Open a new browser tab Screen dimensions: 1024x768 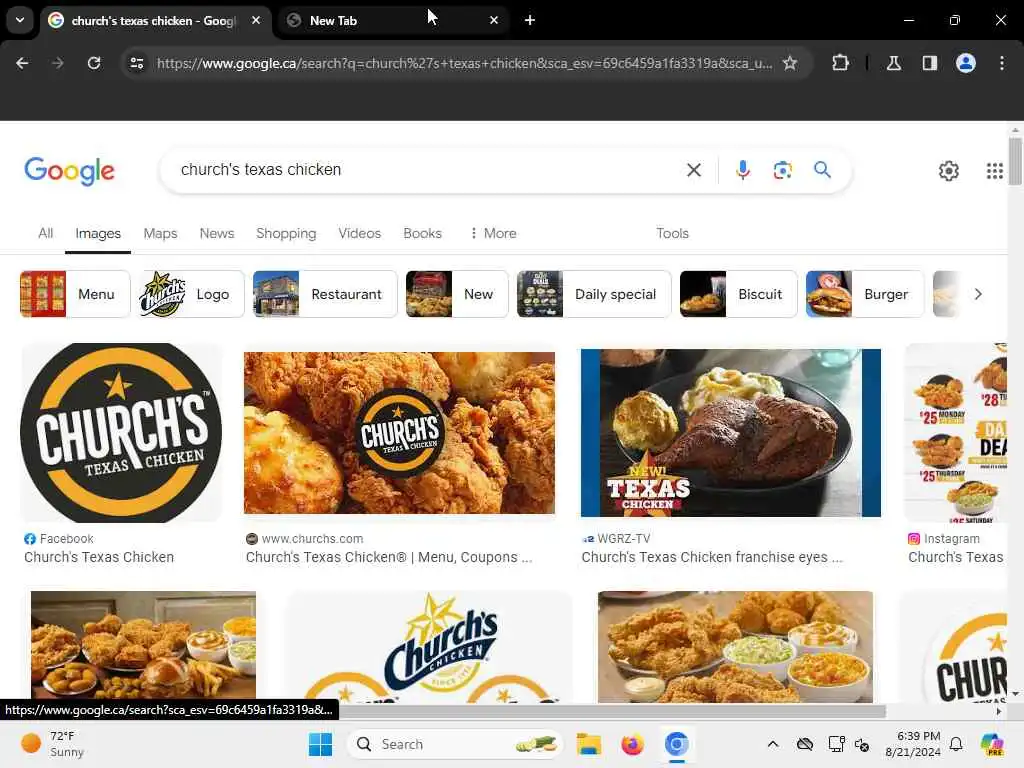tap(530, 20)
